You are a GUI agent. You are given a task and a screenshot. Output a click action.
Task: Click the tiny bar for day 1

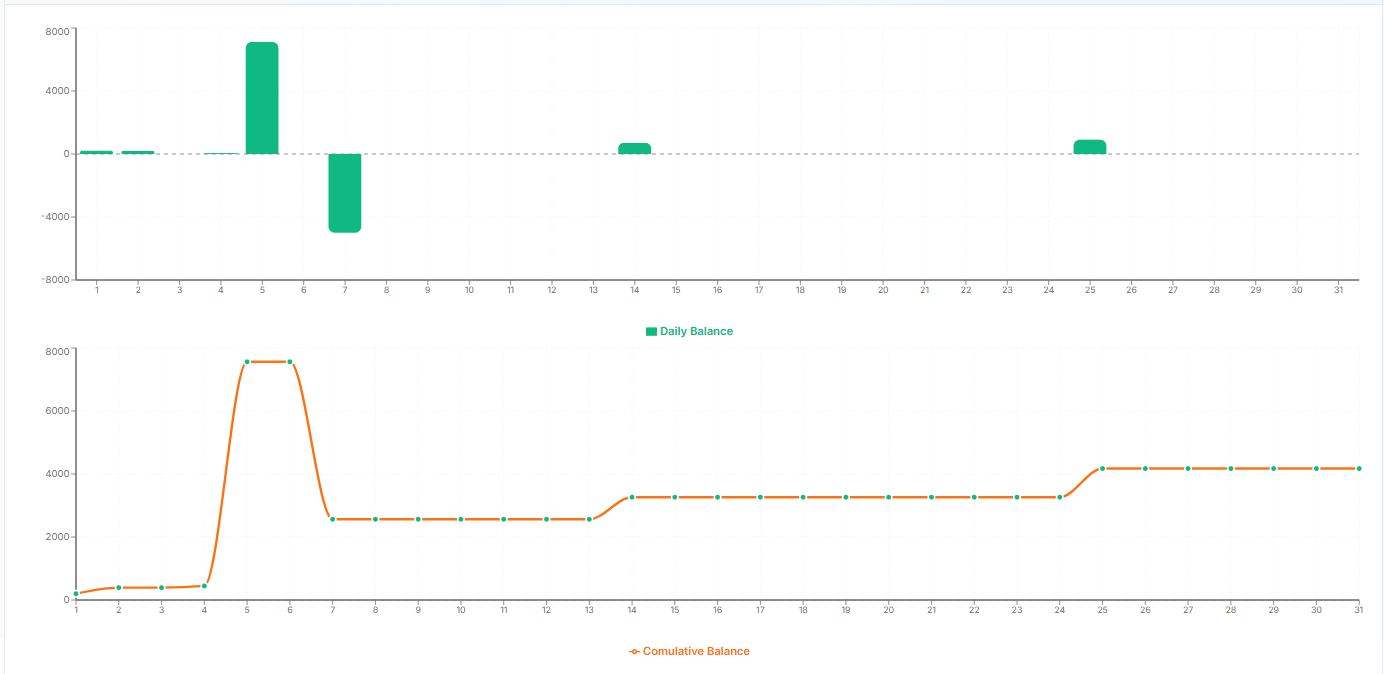coord(97,152)
